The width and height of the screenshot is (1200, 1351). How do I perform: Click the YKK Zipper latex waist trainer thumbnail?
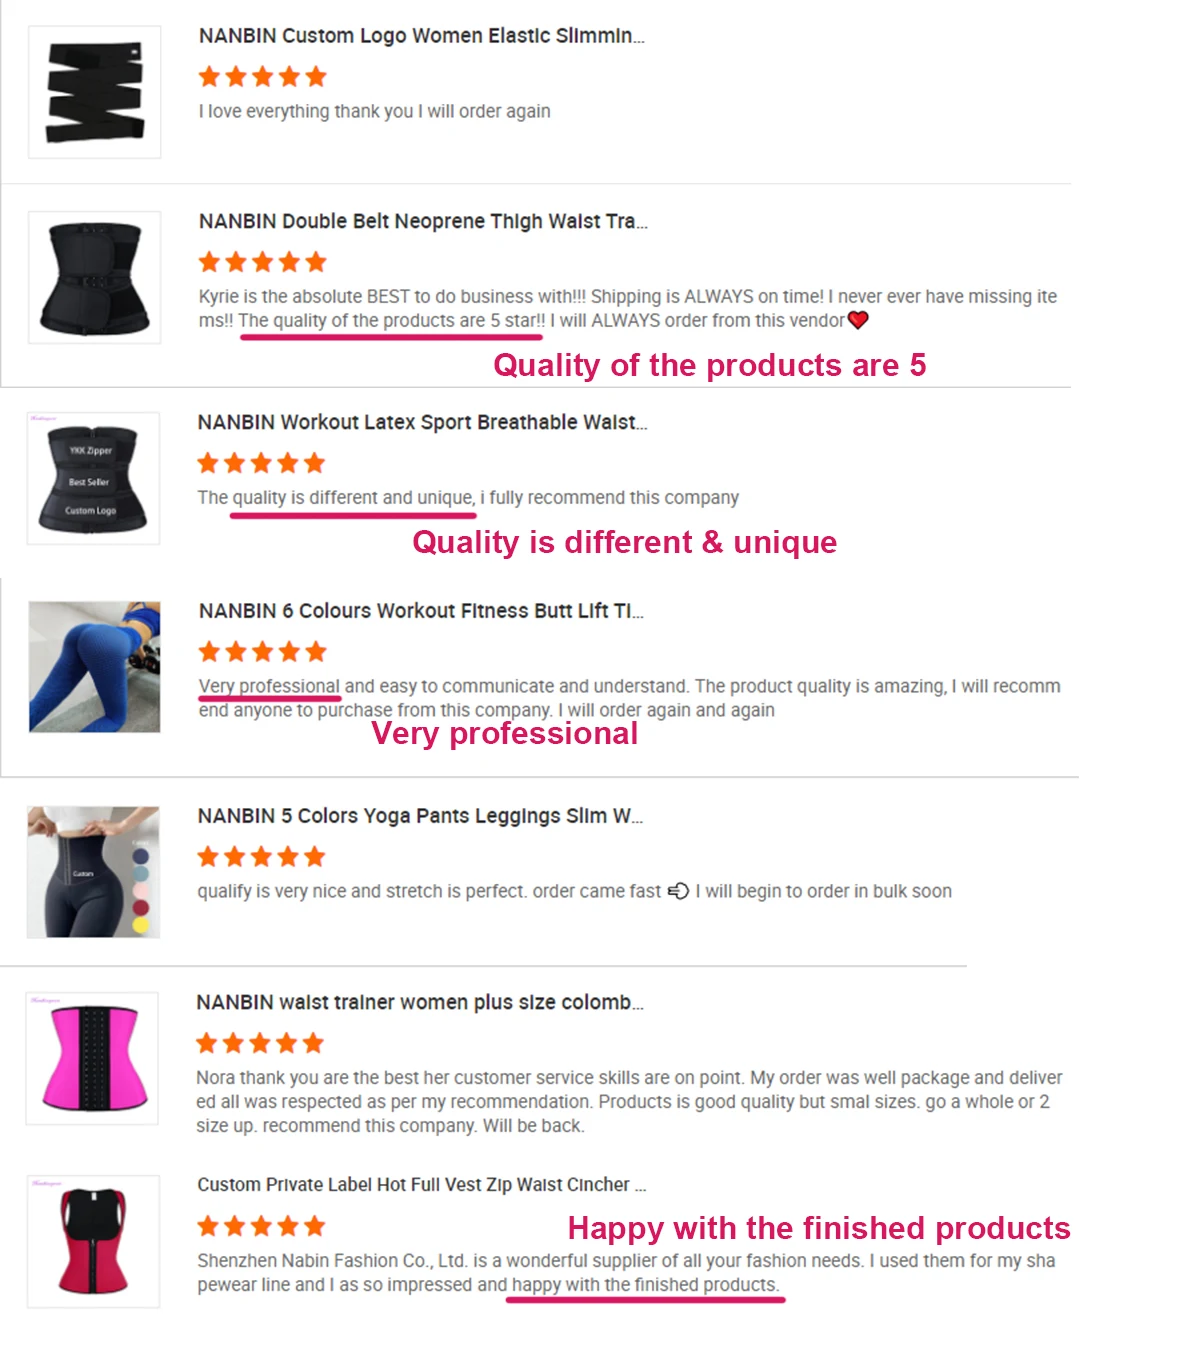93,479
